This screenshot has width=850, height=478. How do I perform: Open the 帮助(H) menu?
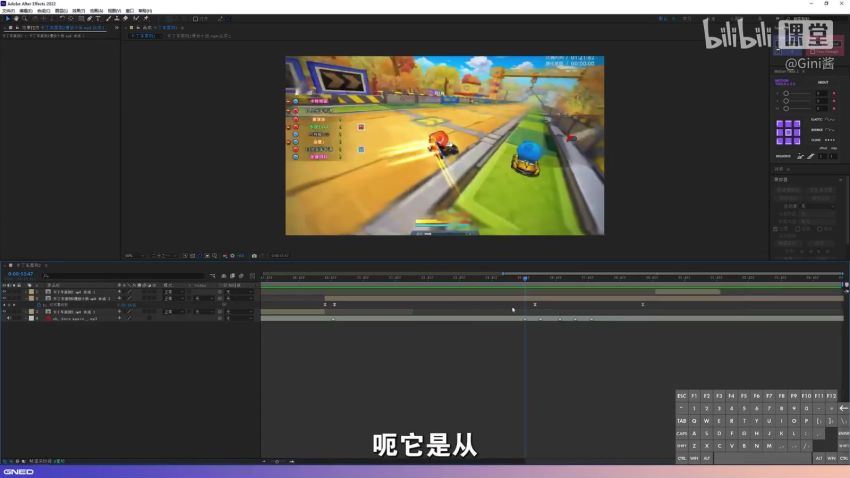[145, 11]
